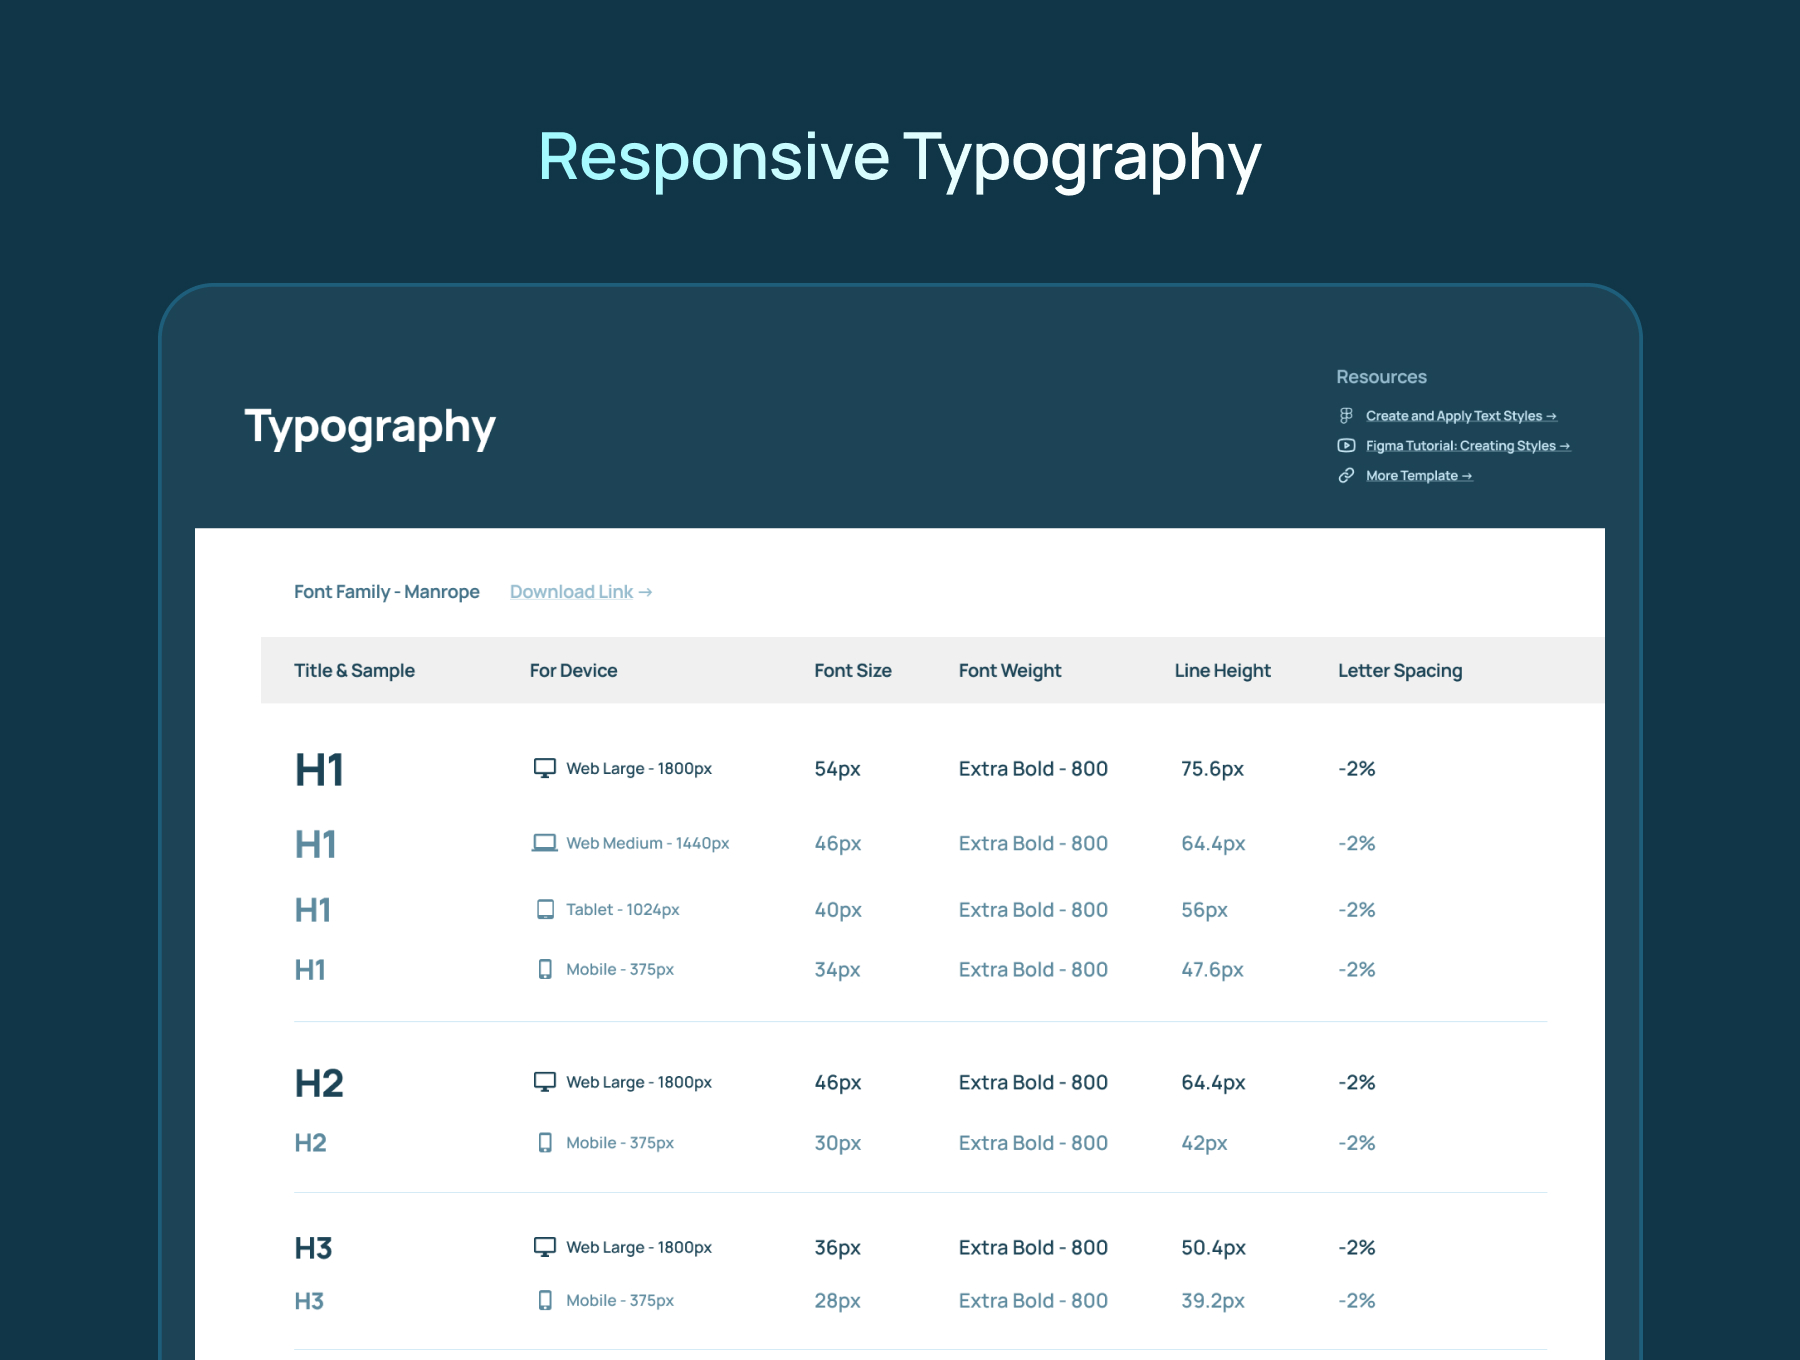Click the Font Size column header

(852, 671)
